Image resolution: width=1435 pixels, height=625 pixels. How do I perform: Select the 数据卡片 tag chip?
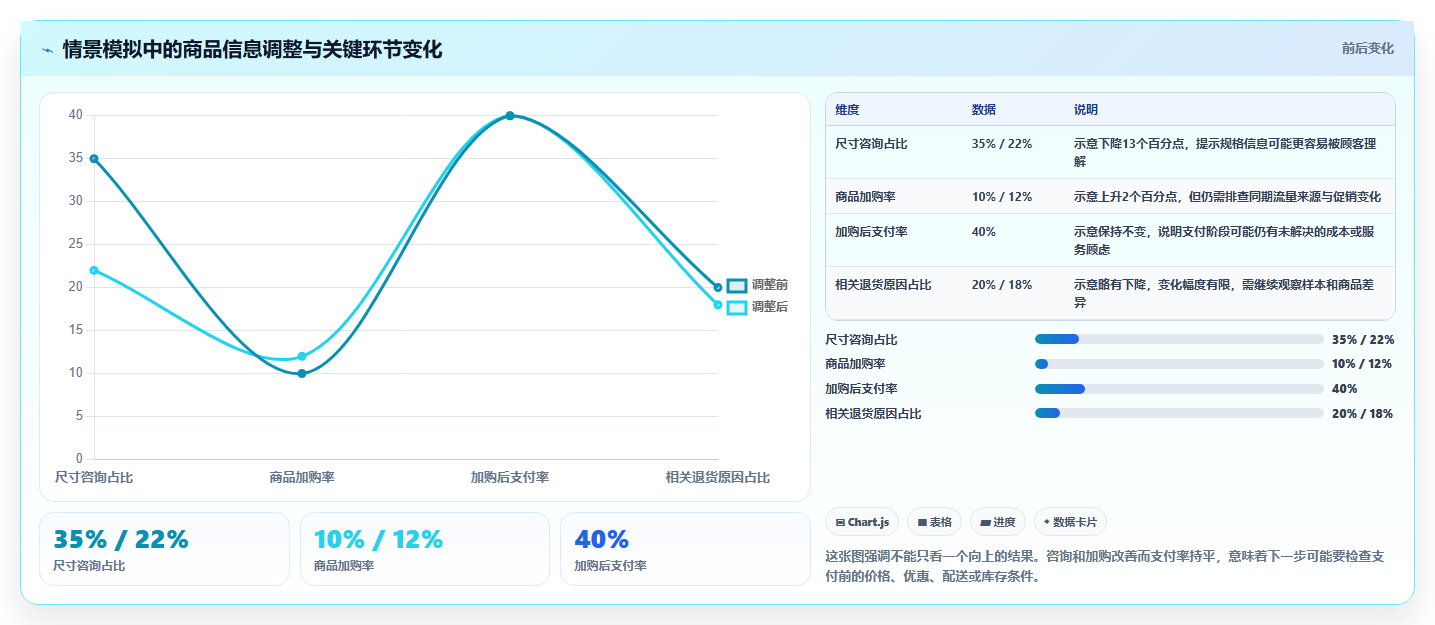[x=1070, y=522]
